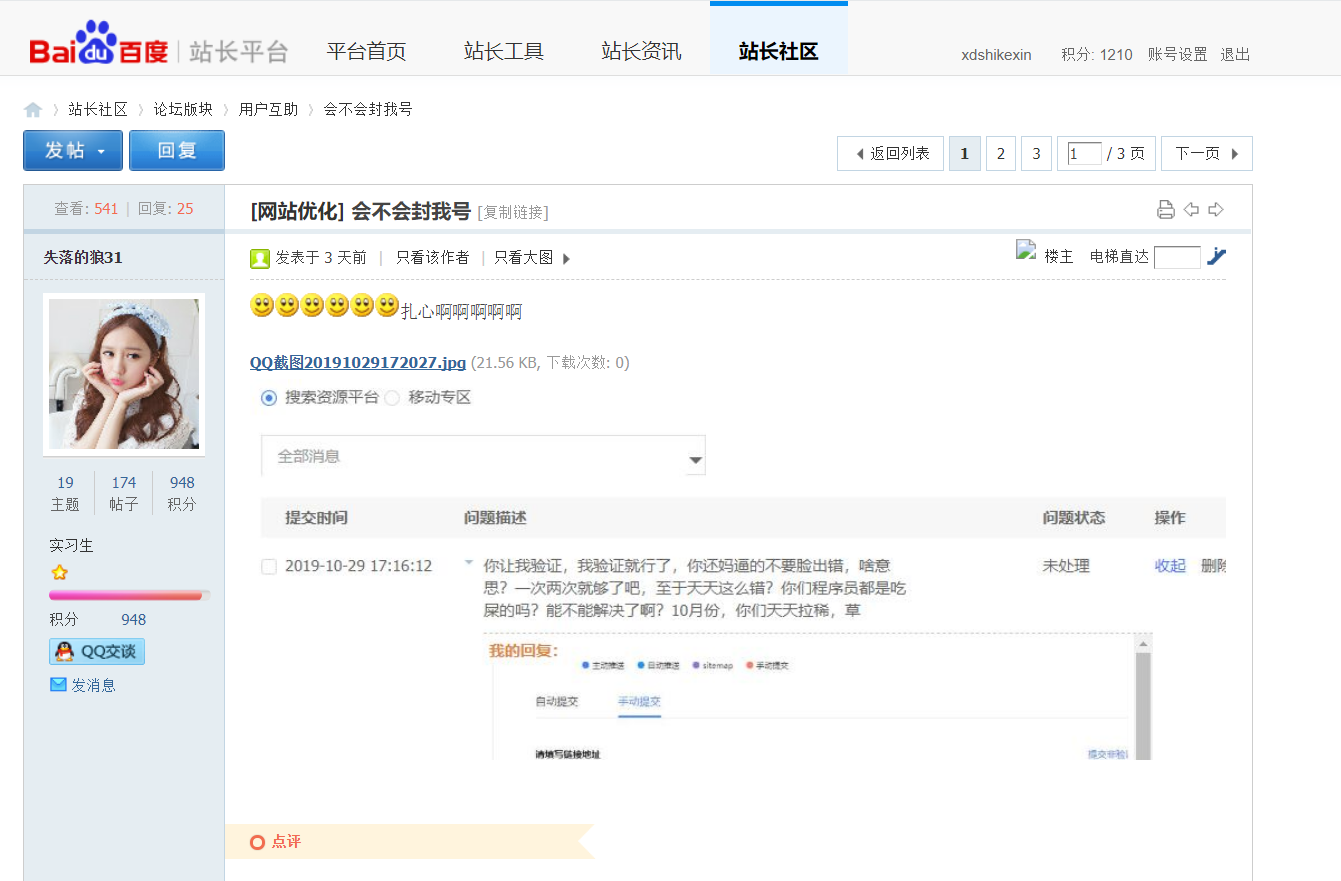The image size is (1341, 881).
Task: Expand the 发帖 button dropdown arrow
Action: click(x=102, y=150)
